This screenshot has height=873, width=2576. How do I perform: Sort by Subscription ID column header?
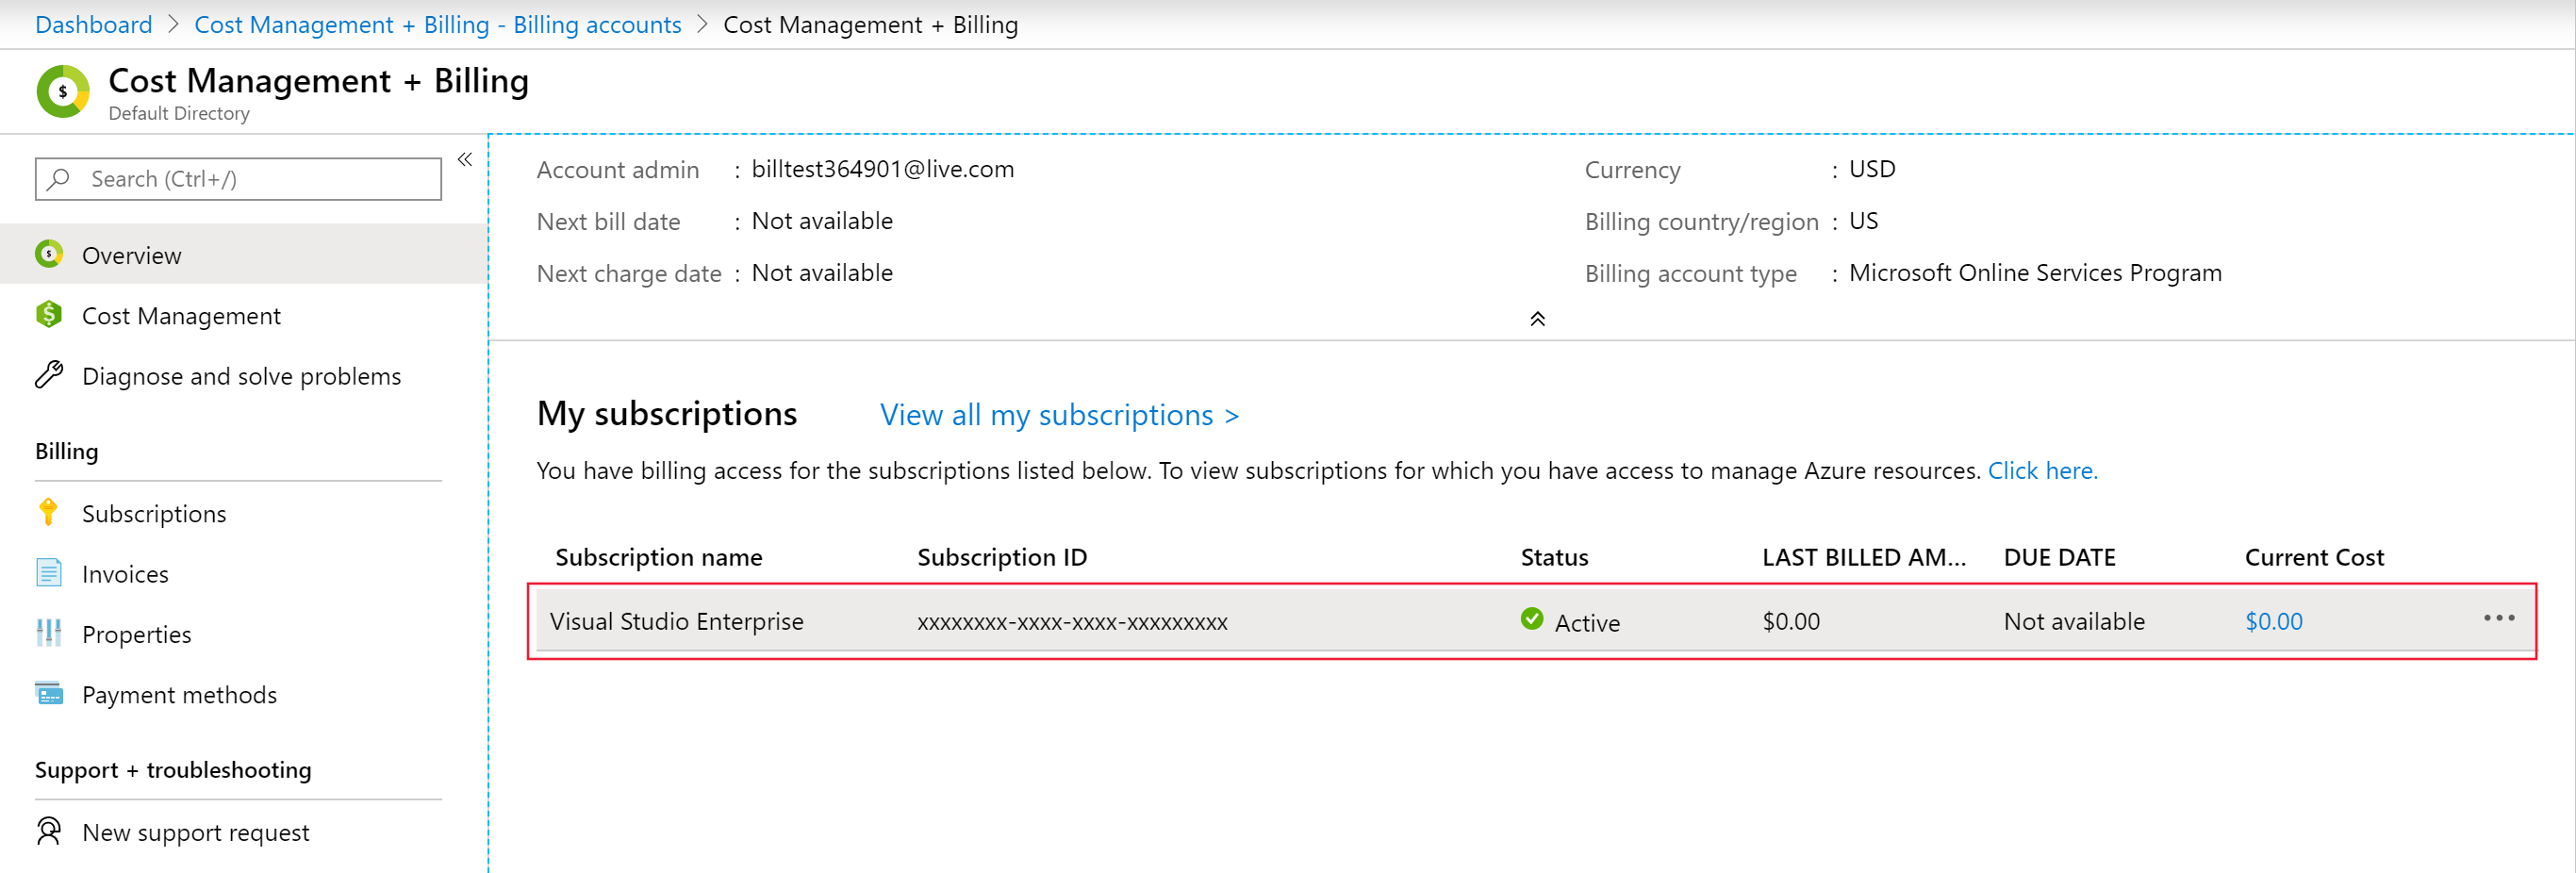1002,557
